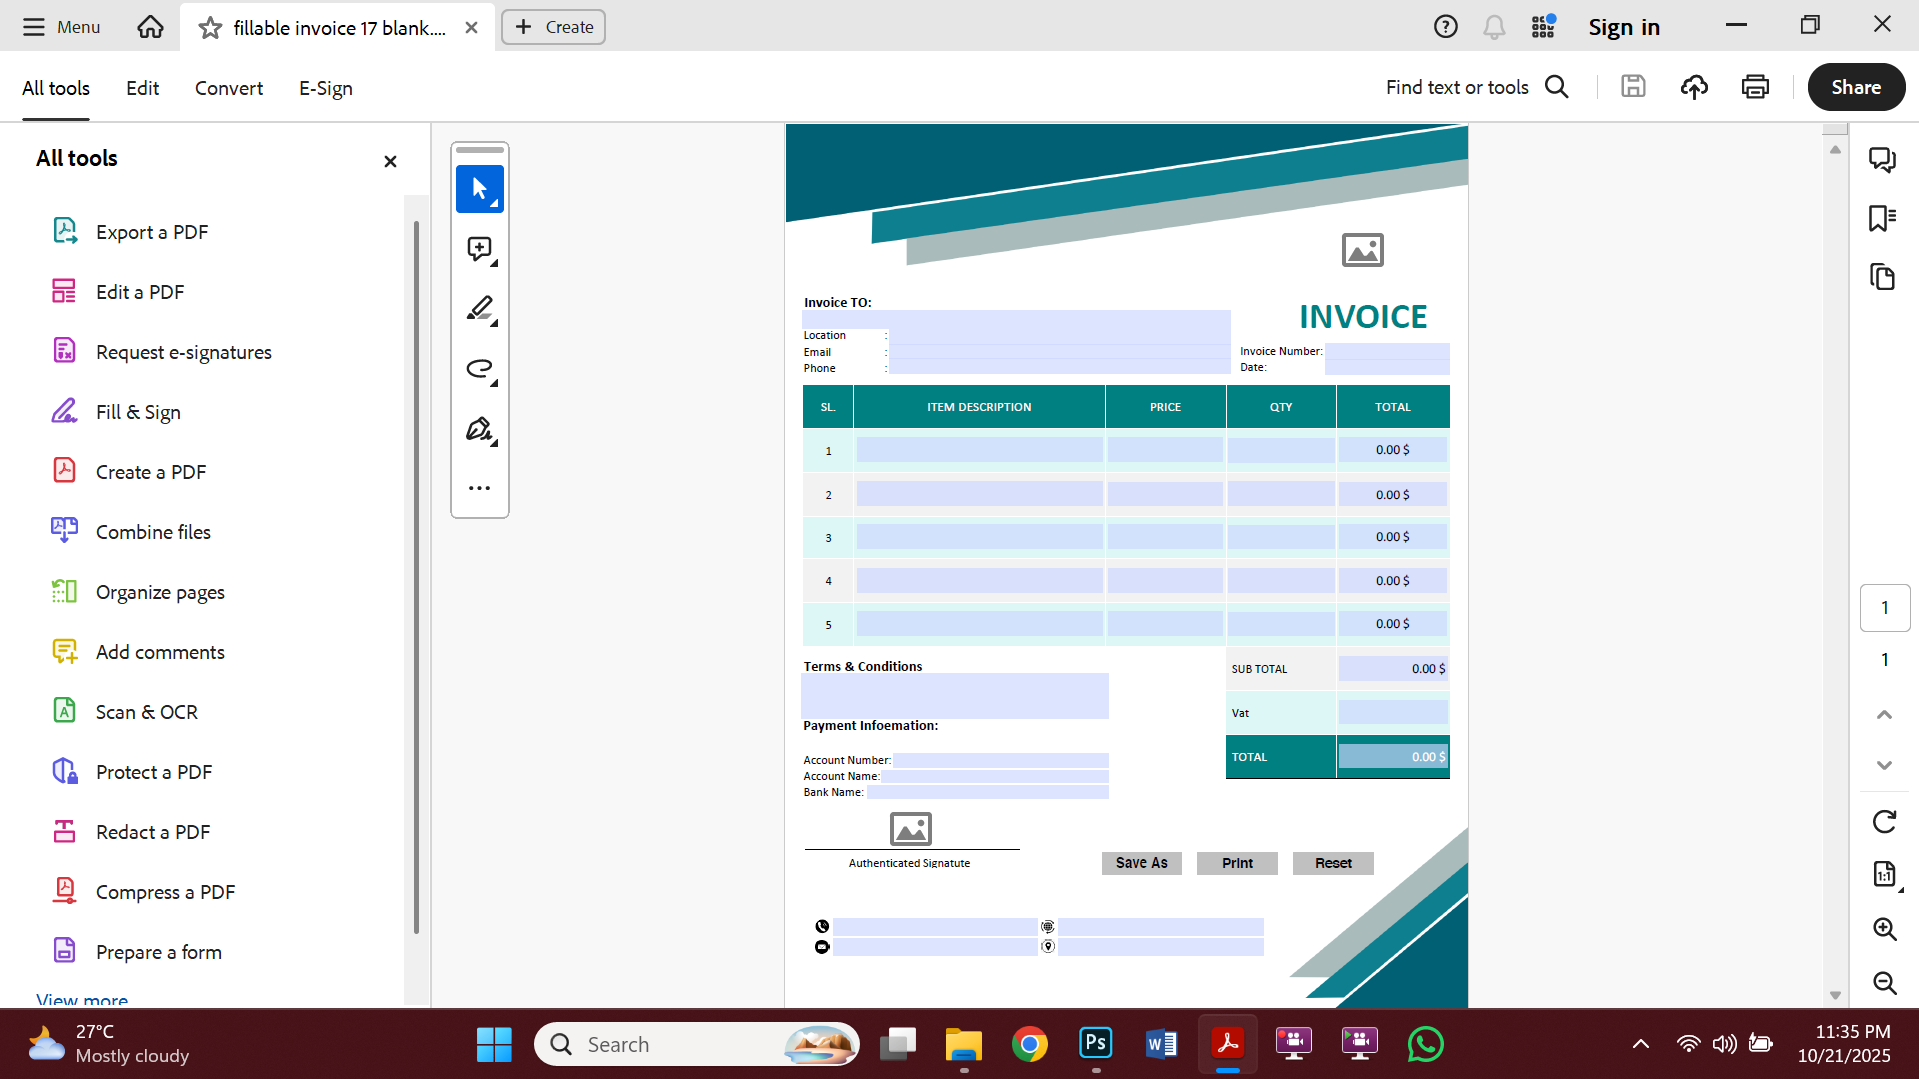
Task: Select the Draw freehand tool
Action: point(479,369)
